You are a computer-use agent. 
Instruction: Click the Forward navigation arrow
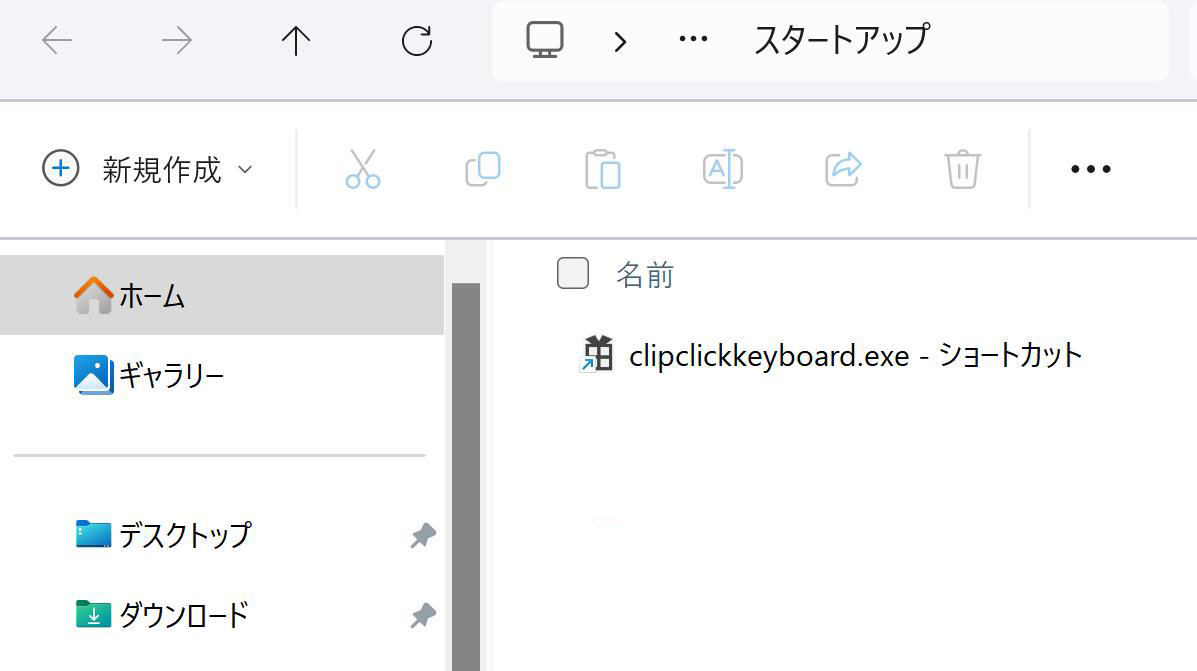pos(177,40)
